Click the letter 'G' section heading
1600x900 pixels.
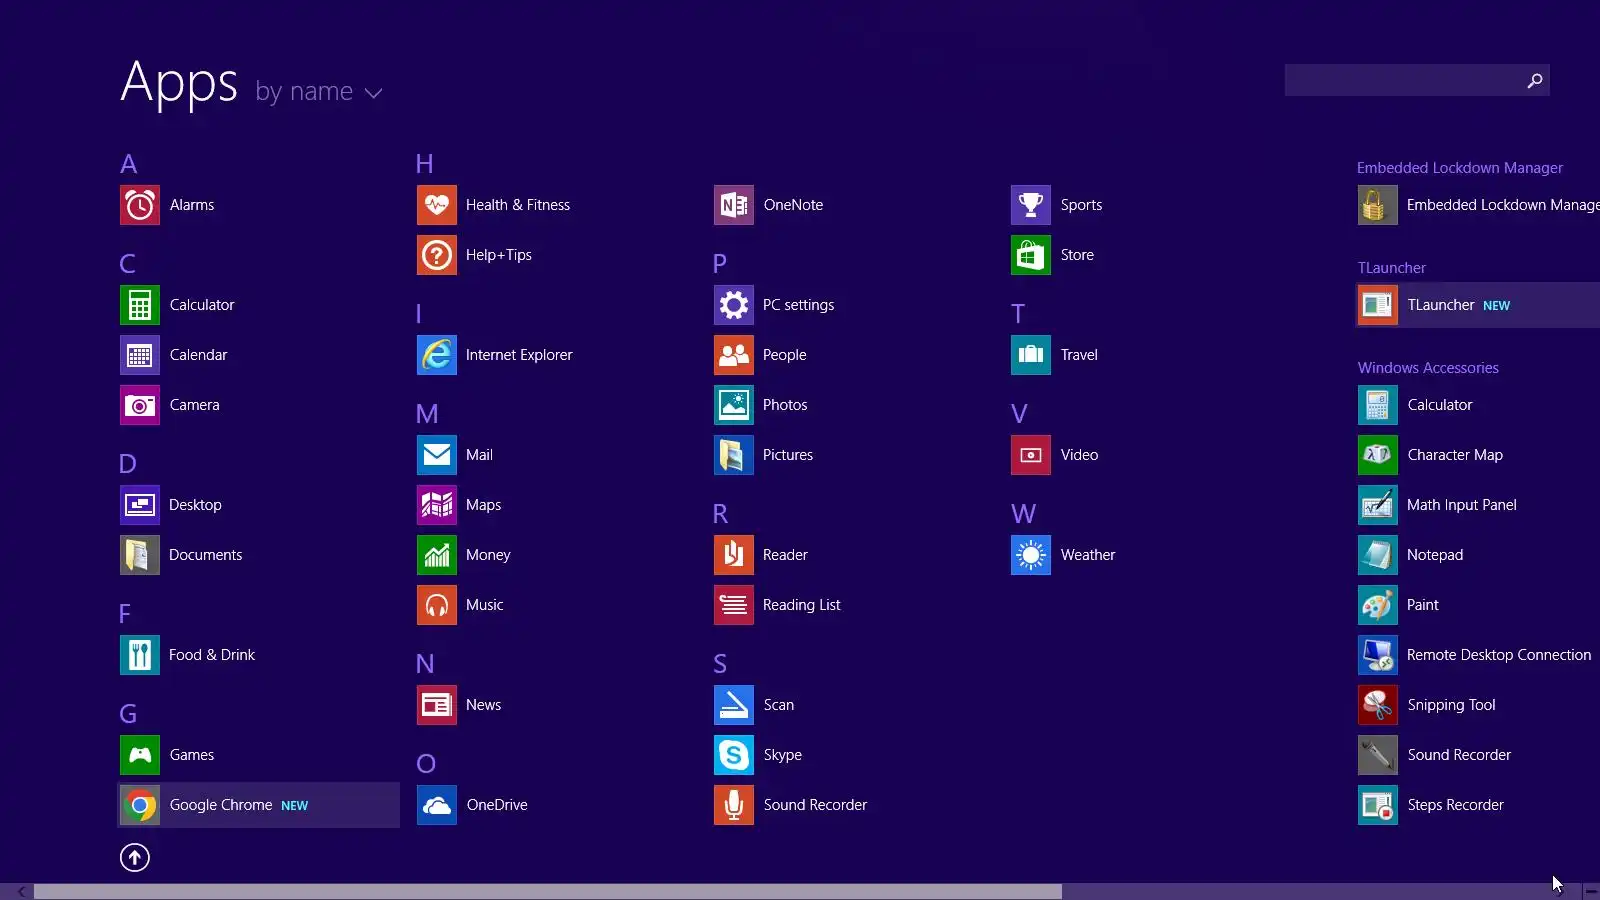pyautogui.click(x=128, y=714)
